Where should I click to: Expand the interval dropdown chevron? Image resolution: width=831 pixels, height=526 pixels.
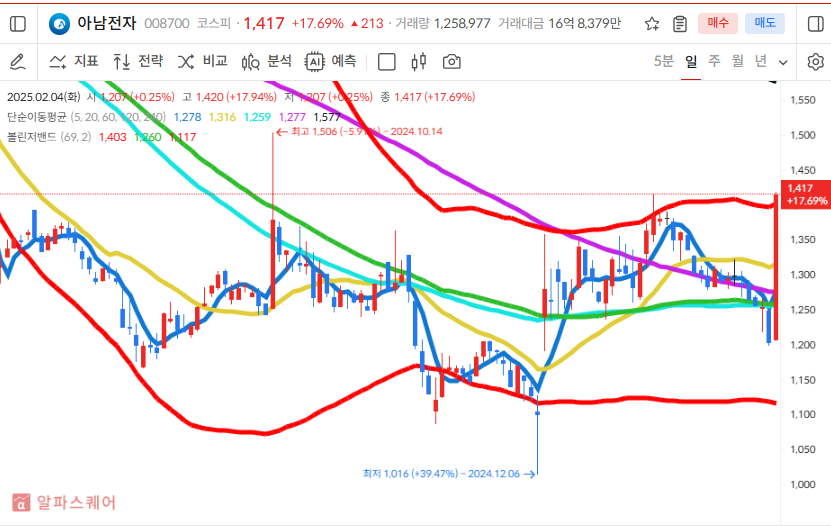(x=783, y=63)
